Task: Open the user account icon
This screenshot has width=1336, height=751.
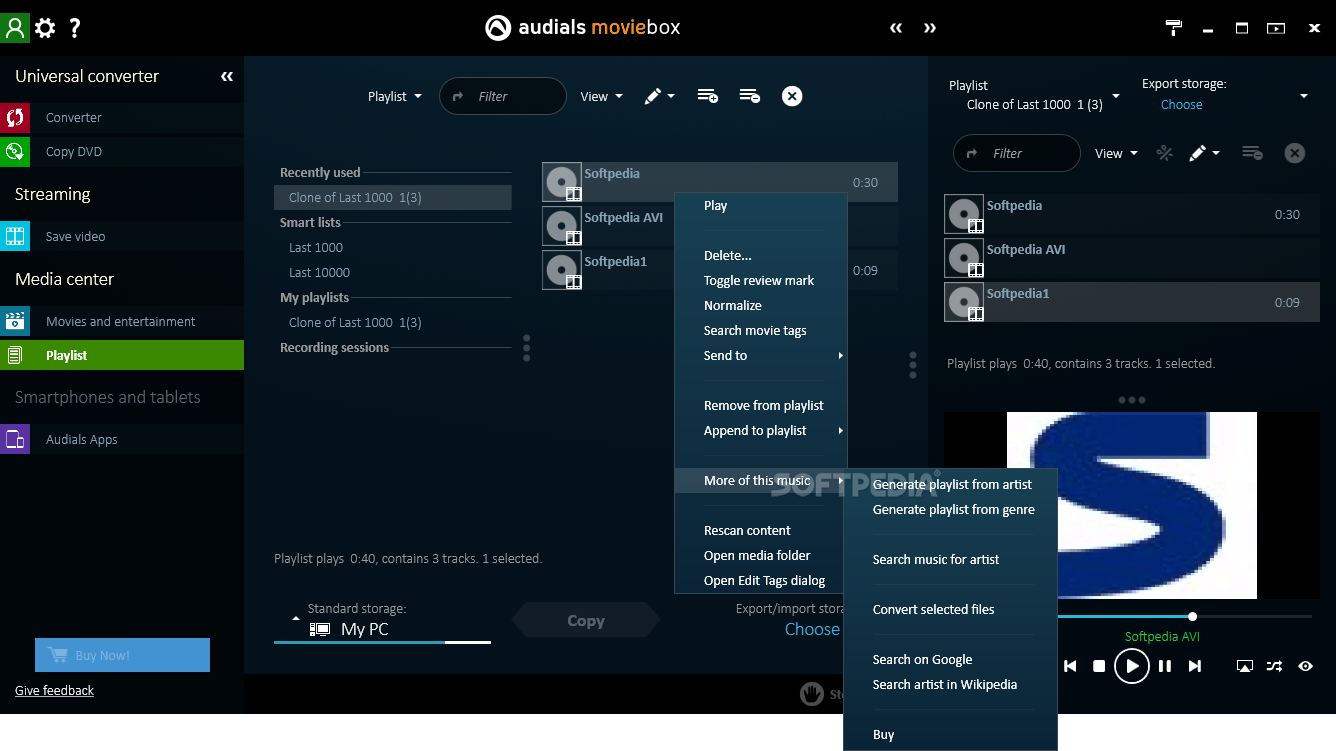Action: point(15,27)
